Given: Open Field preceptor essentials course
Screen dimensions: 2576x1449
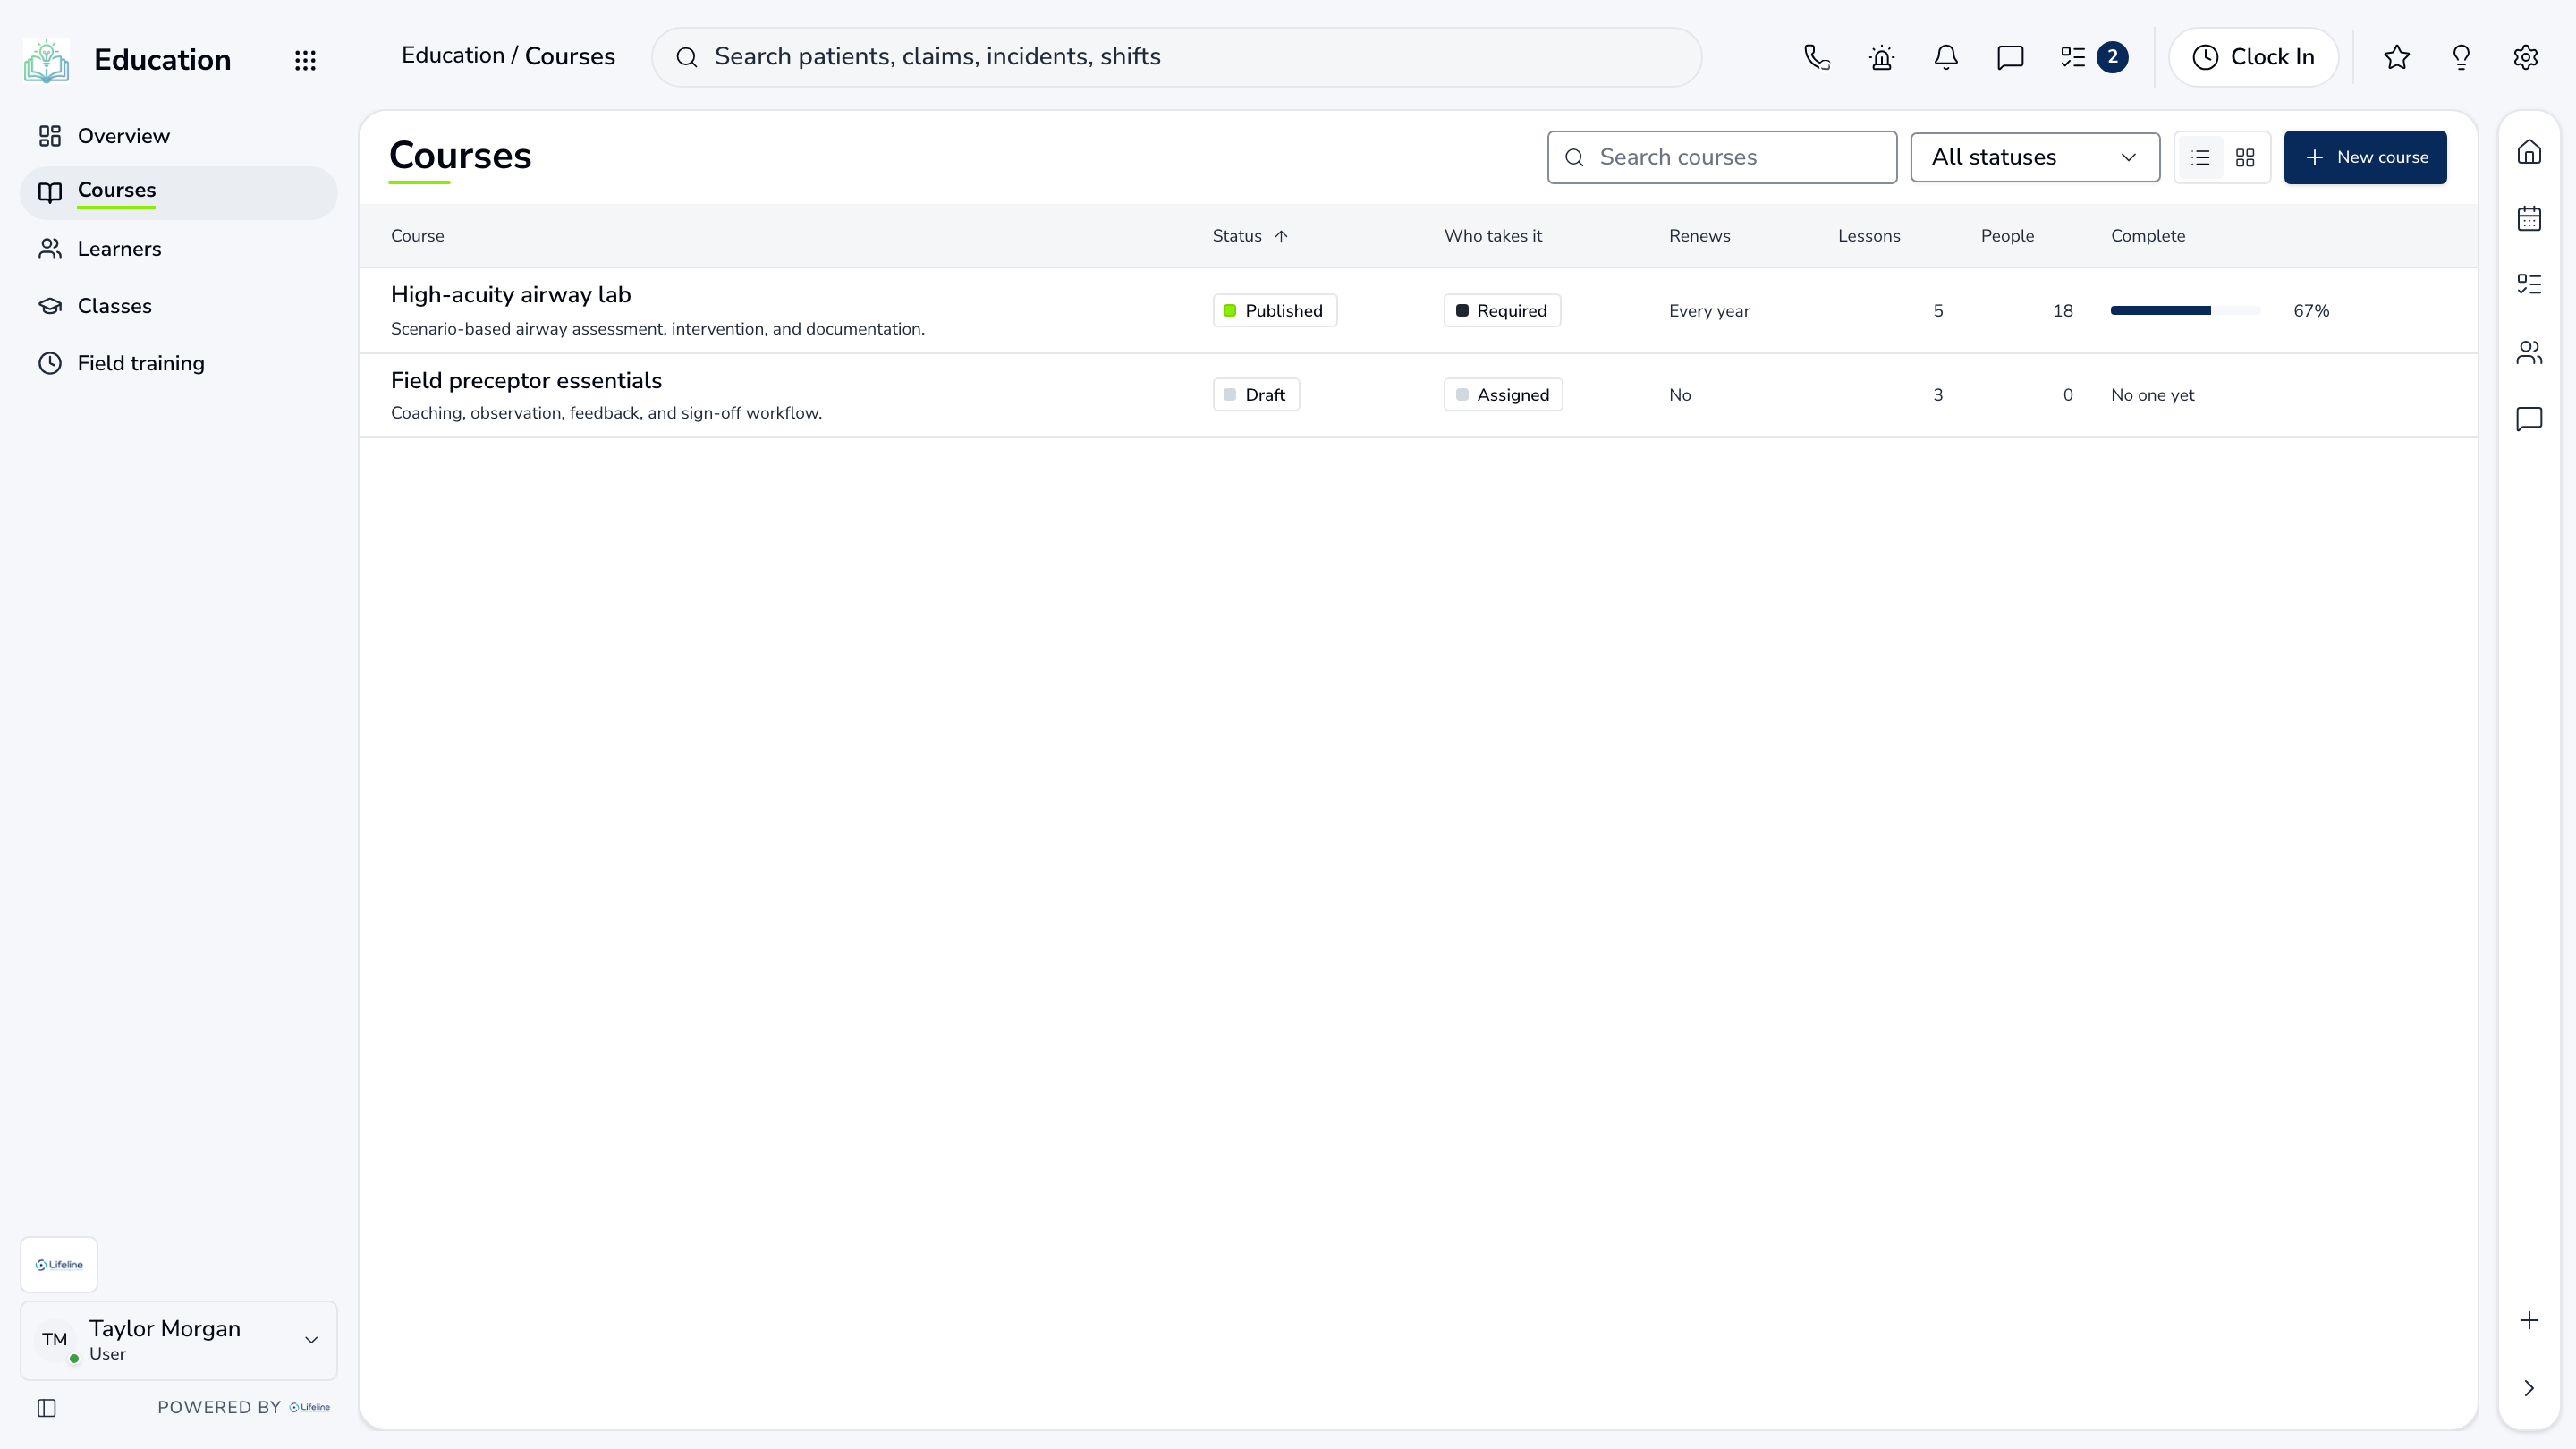Looking at the screenshot, I should [x=526, y=381].
